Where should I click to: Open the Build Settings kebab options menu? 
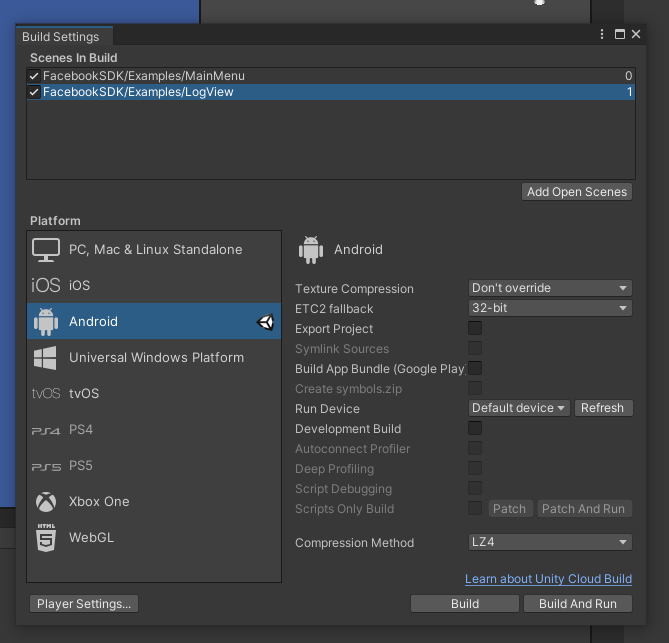[602, 34]
